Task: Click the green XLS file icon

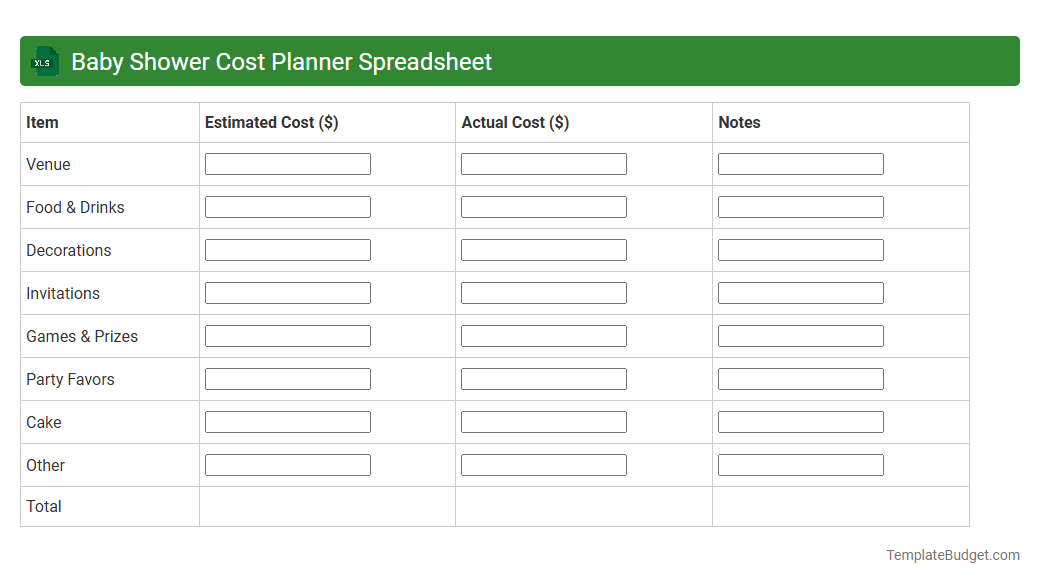Action: point(44,61)
